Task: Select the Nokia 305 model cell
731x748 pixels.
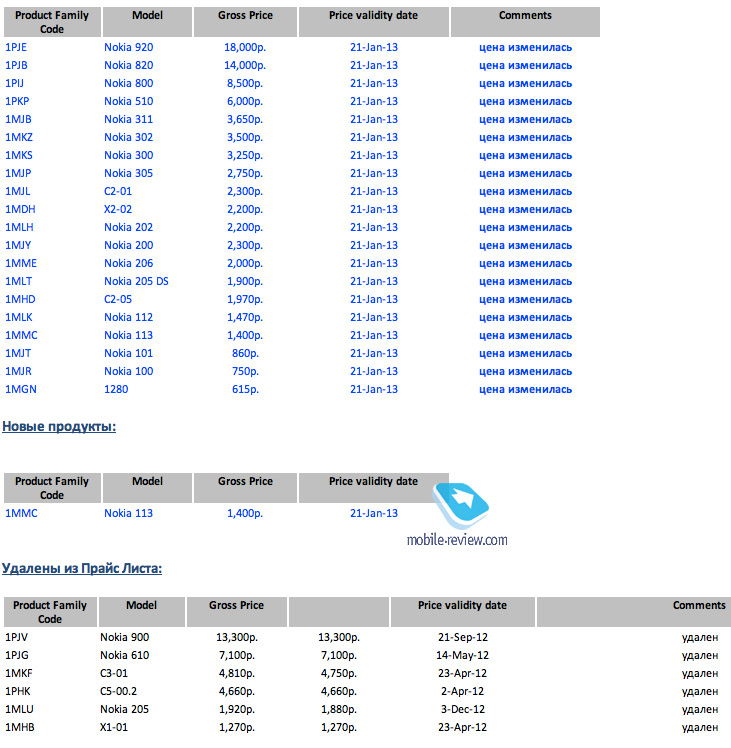Action: [128, 173]
